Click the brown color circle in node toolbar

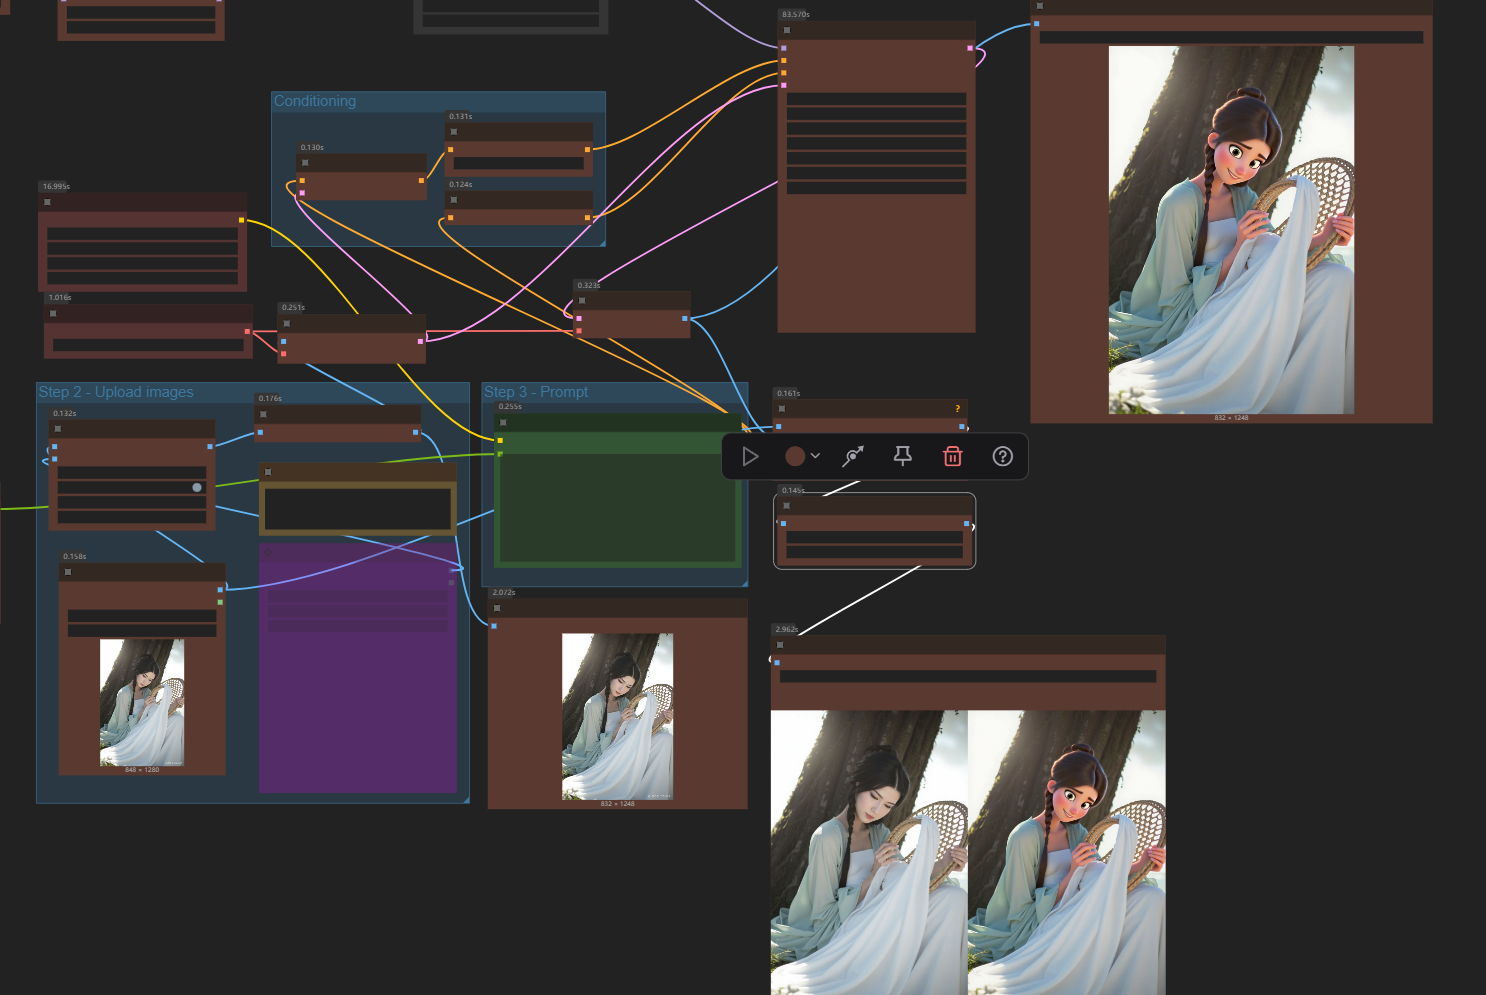pyautogui.click(x=795, y=457)
